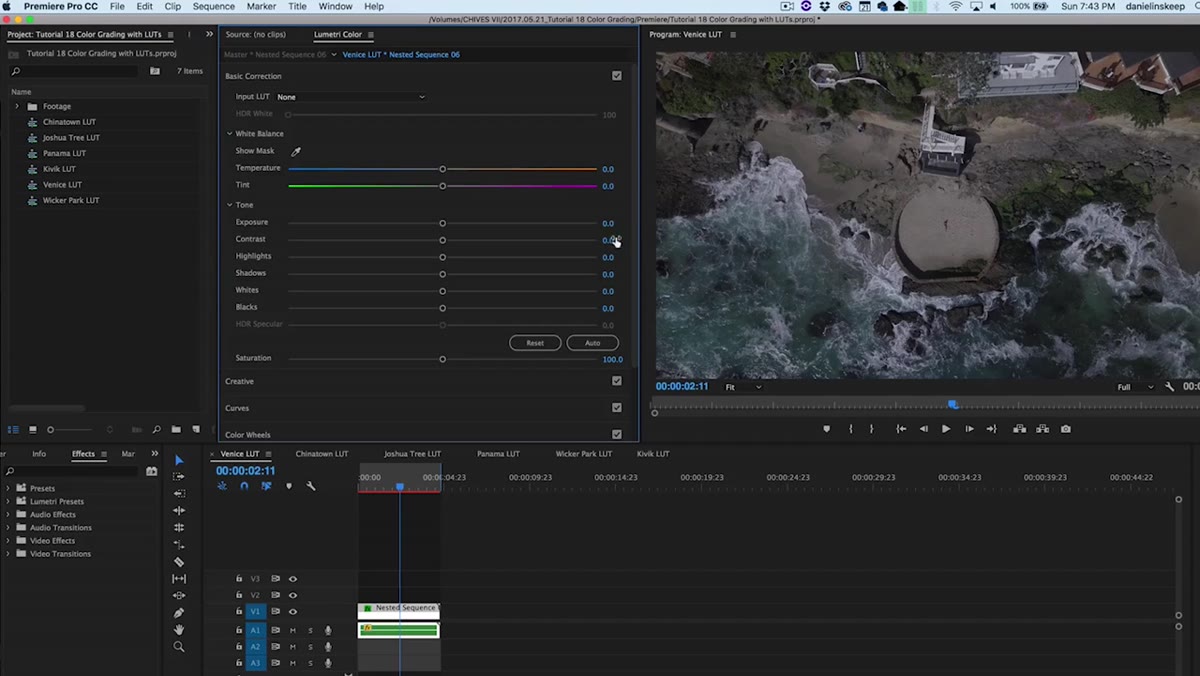Select the Slip tool
This screenshot has height=676, width=1200.
[179, 579]
